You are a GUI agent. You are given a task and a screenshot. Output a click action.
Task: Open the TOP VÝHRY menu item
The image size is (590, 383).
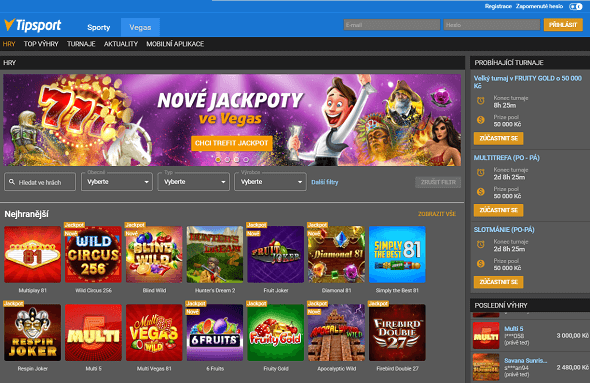(41, 44)
